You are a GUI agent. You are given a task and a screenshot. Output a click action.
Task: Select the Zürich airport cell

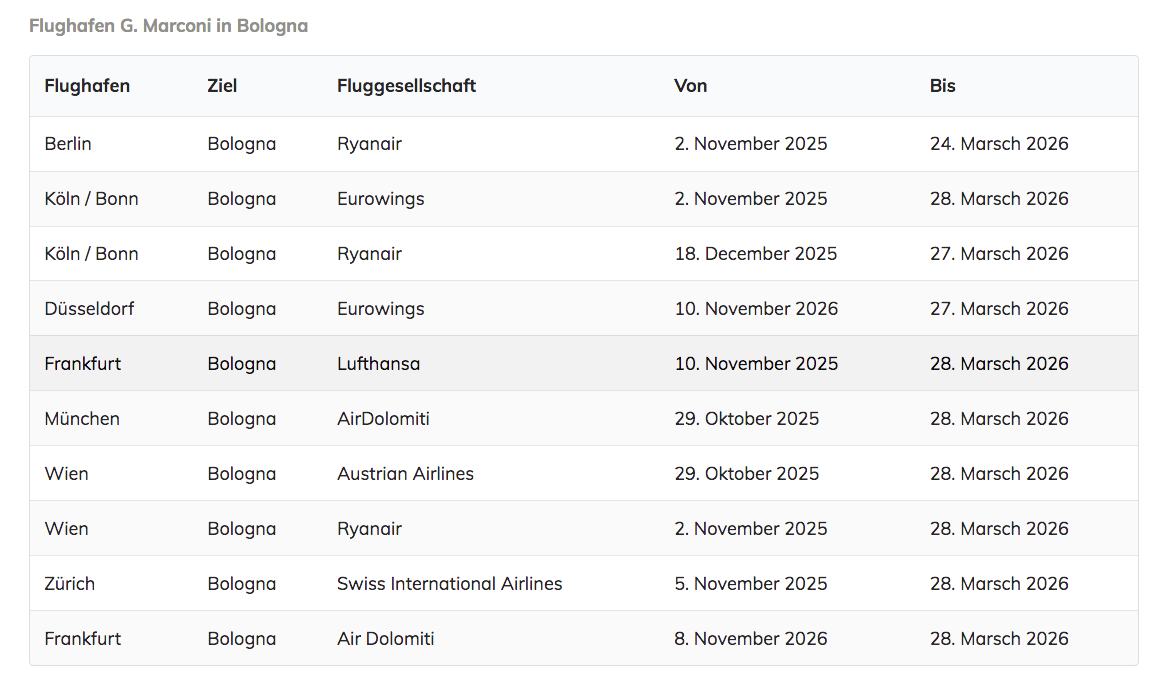(x=70, y=584)
